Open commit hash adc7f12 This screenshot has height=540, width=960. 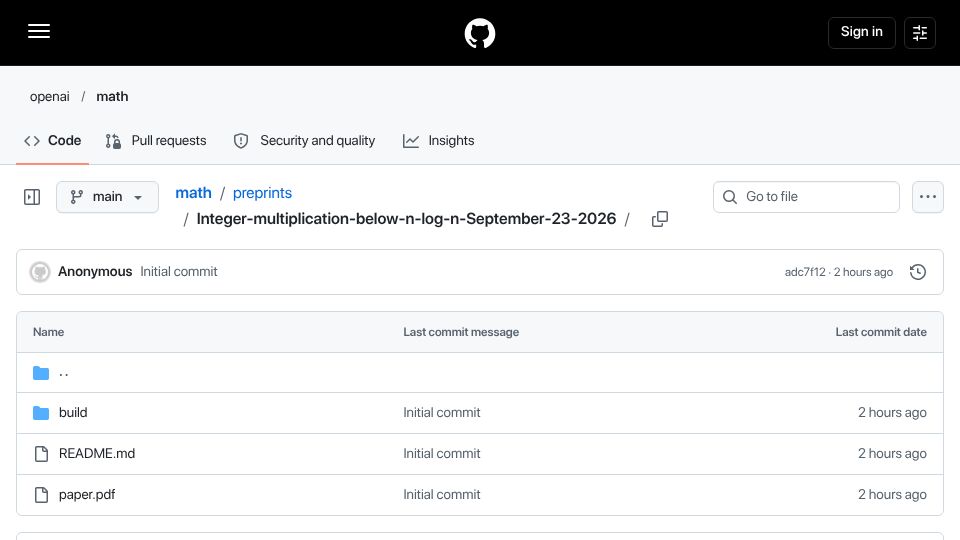pyautogui.click(x=804, y=272)
